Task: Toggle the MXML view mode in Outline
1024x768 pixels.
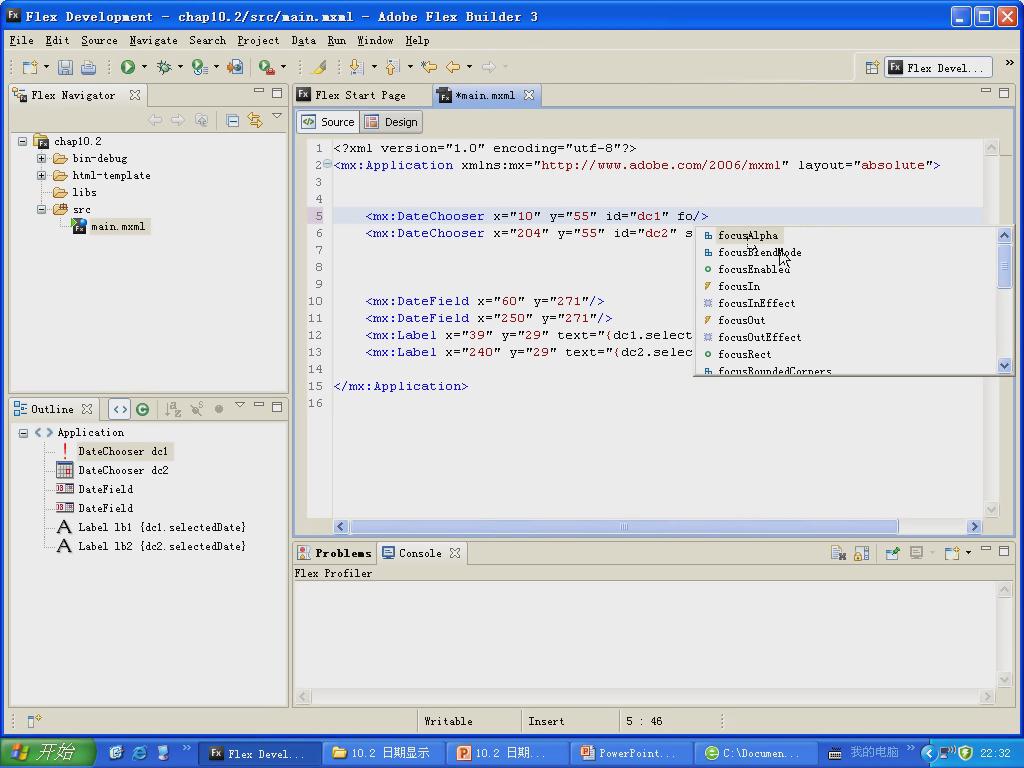Action: tap(120, 409)
